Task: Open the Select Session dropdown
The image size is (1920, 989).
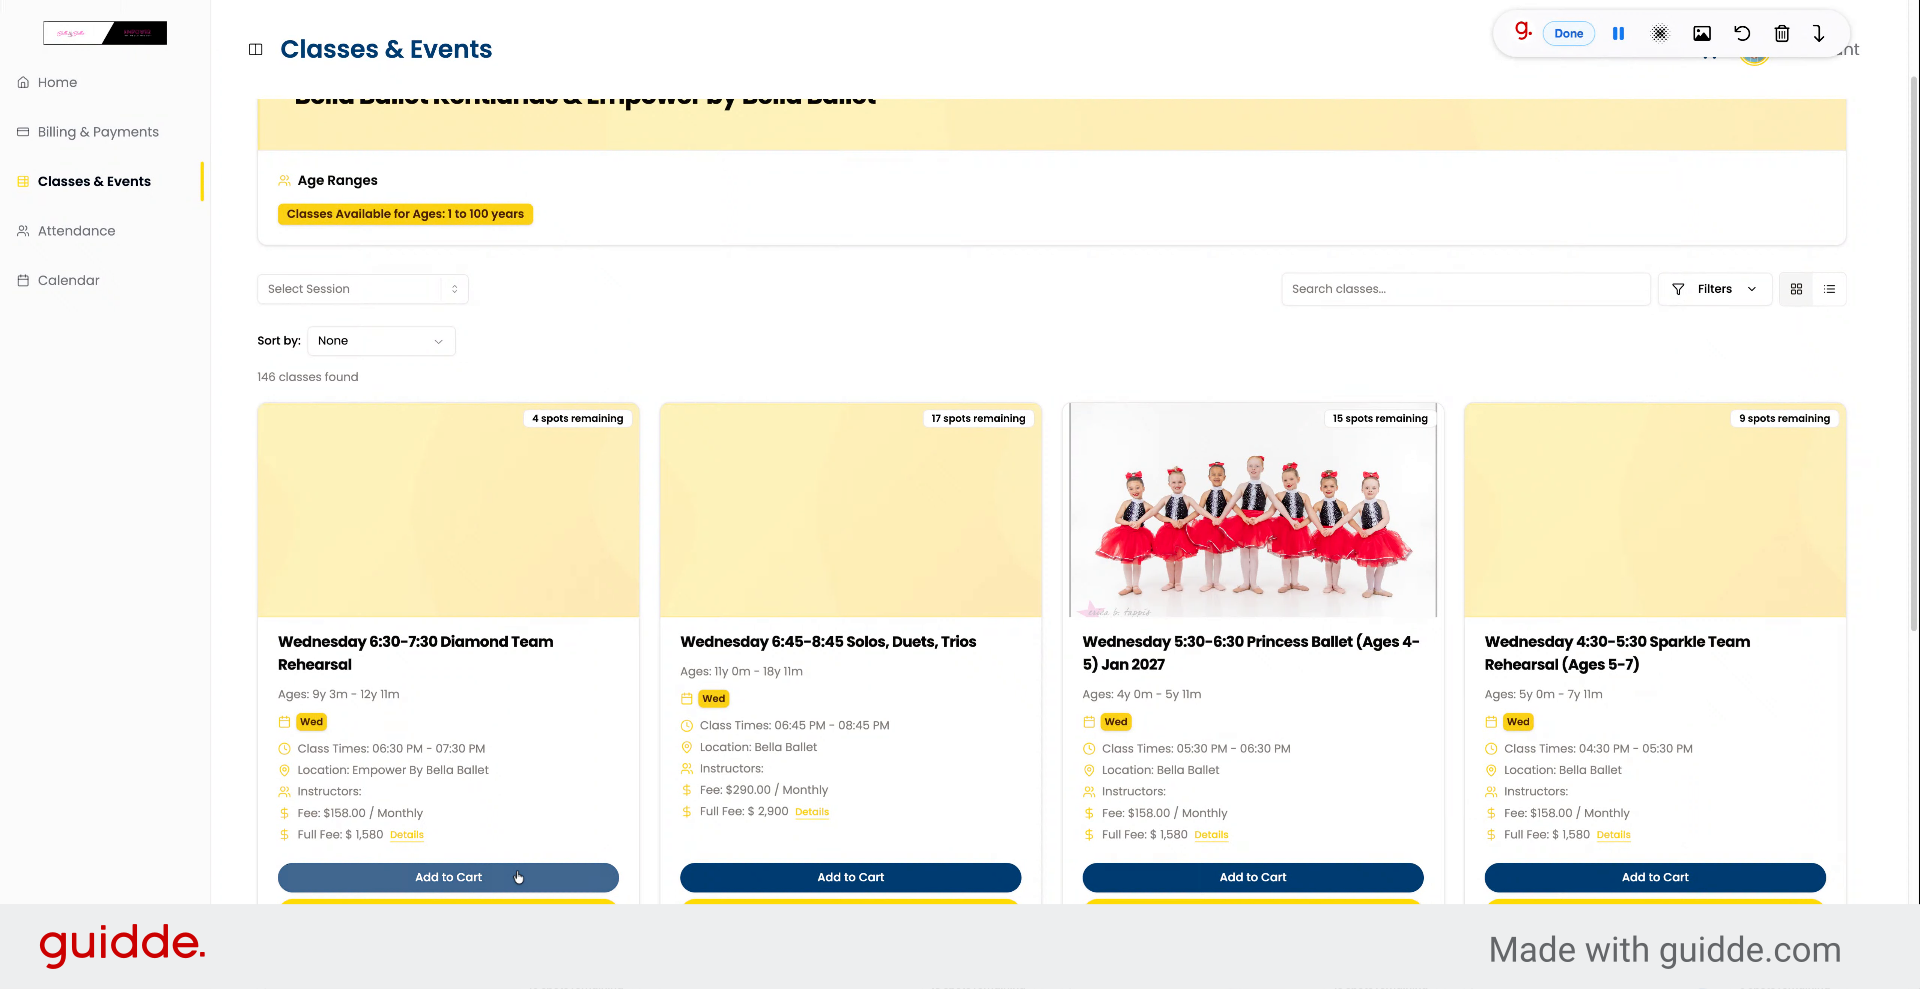Action: click(x=362, y=289)
